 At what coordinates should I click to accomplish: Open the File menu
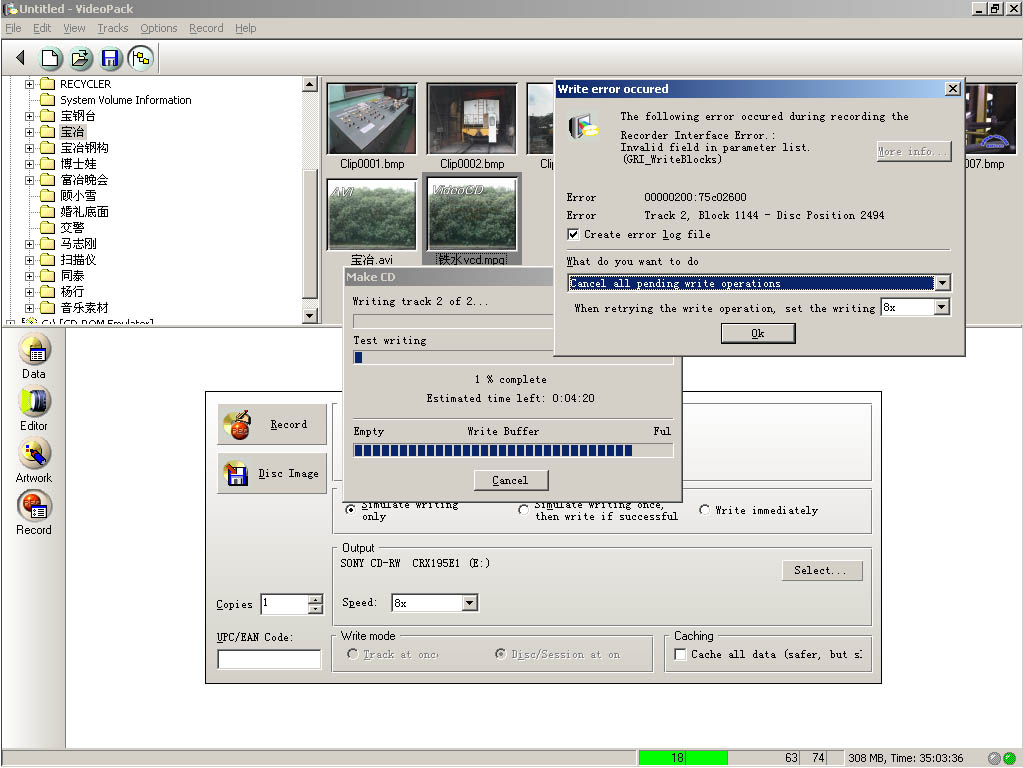click(13, 28)
